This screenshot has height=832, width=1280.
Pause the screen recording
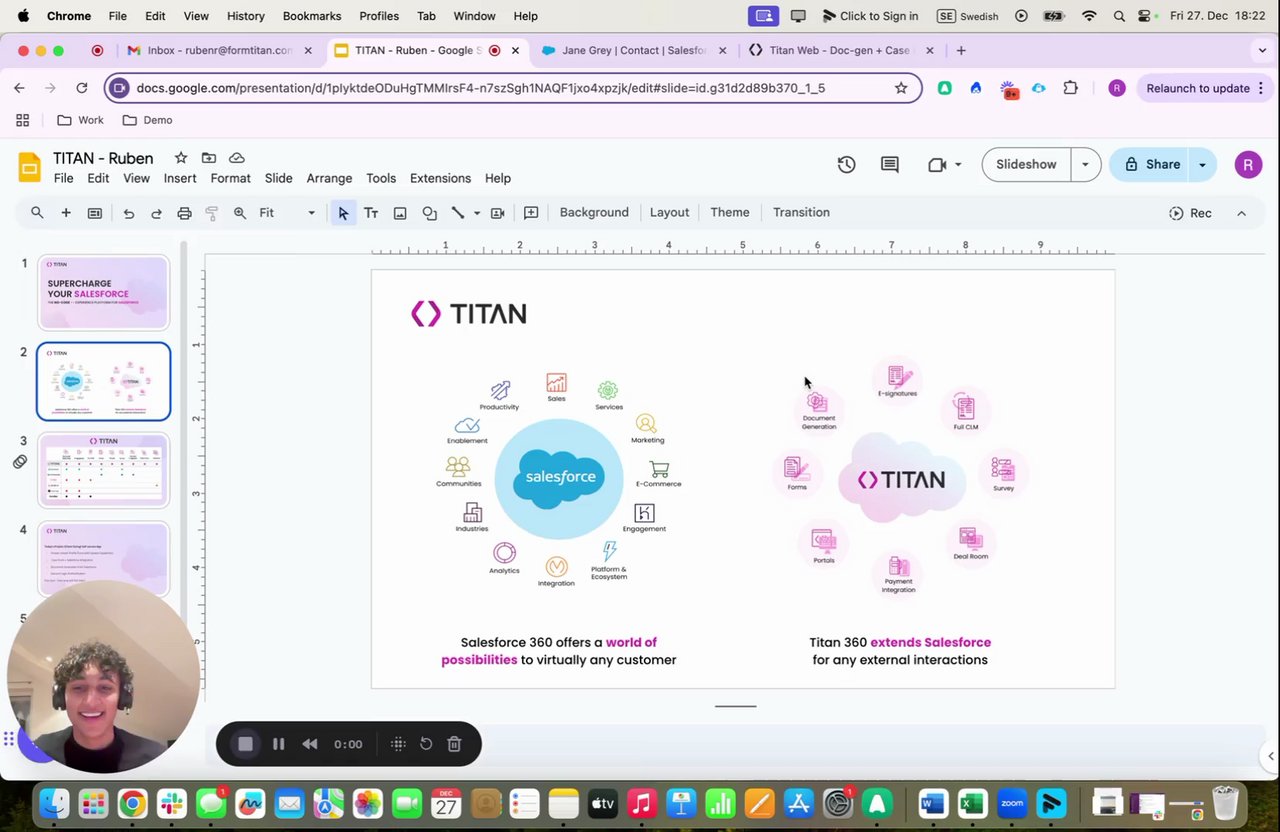(x=279, y=744)
